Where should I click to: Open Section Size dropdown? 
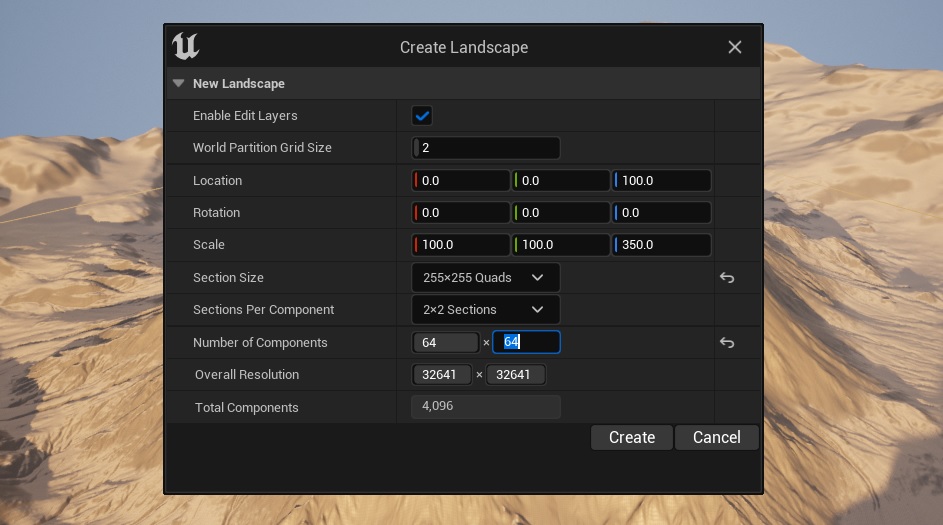pos(486,277)
